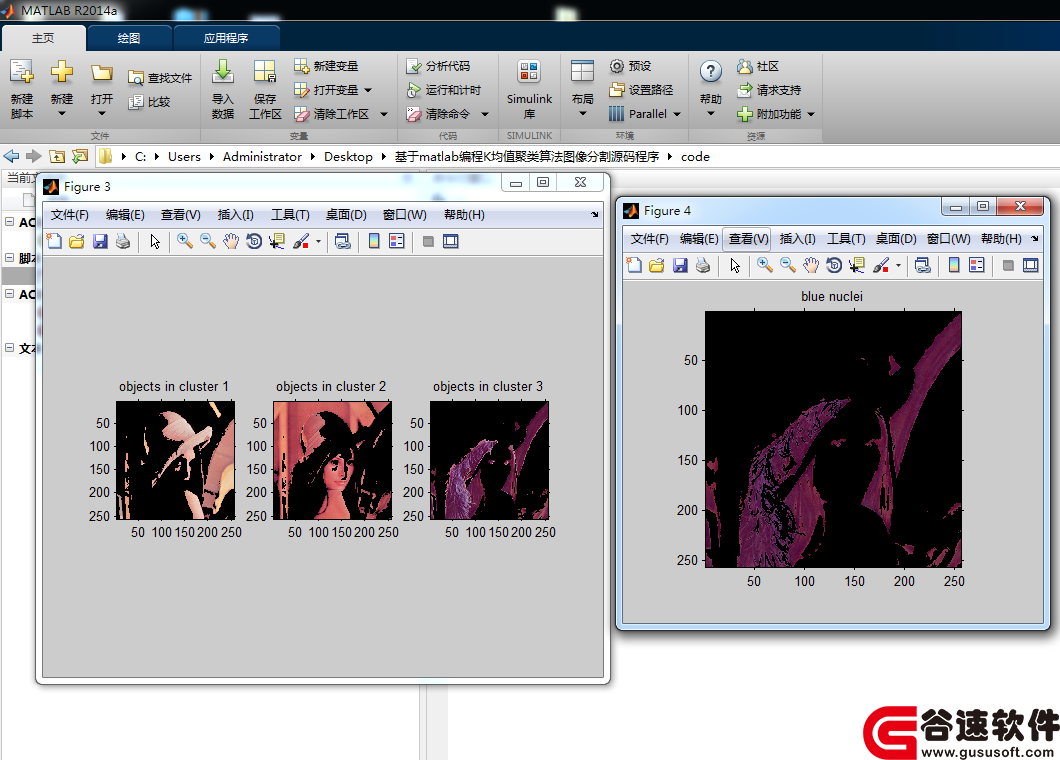Click the Find Files (查找文件) button
The image size is (1060, 760).
(160, 78)
